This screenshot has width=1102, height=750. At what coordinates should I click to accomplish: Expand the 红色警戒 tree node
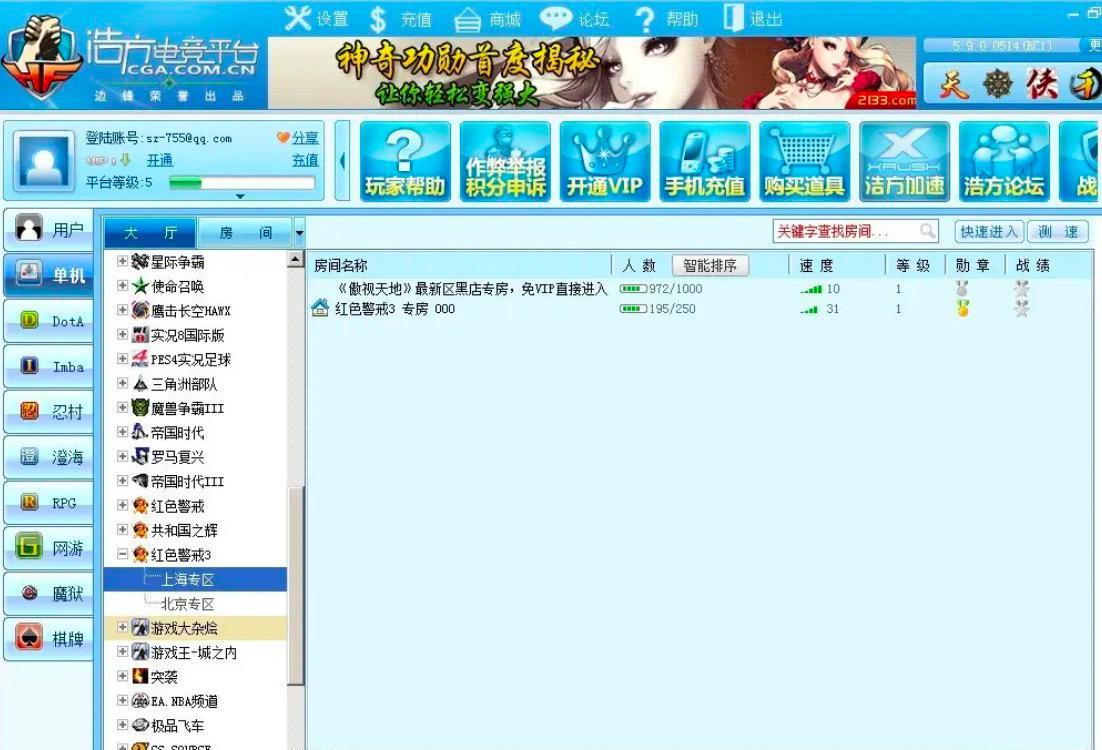click(x=122, y=505)
